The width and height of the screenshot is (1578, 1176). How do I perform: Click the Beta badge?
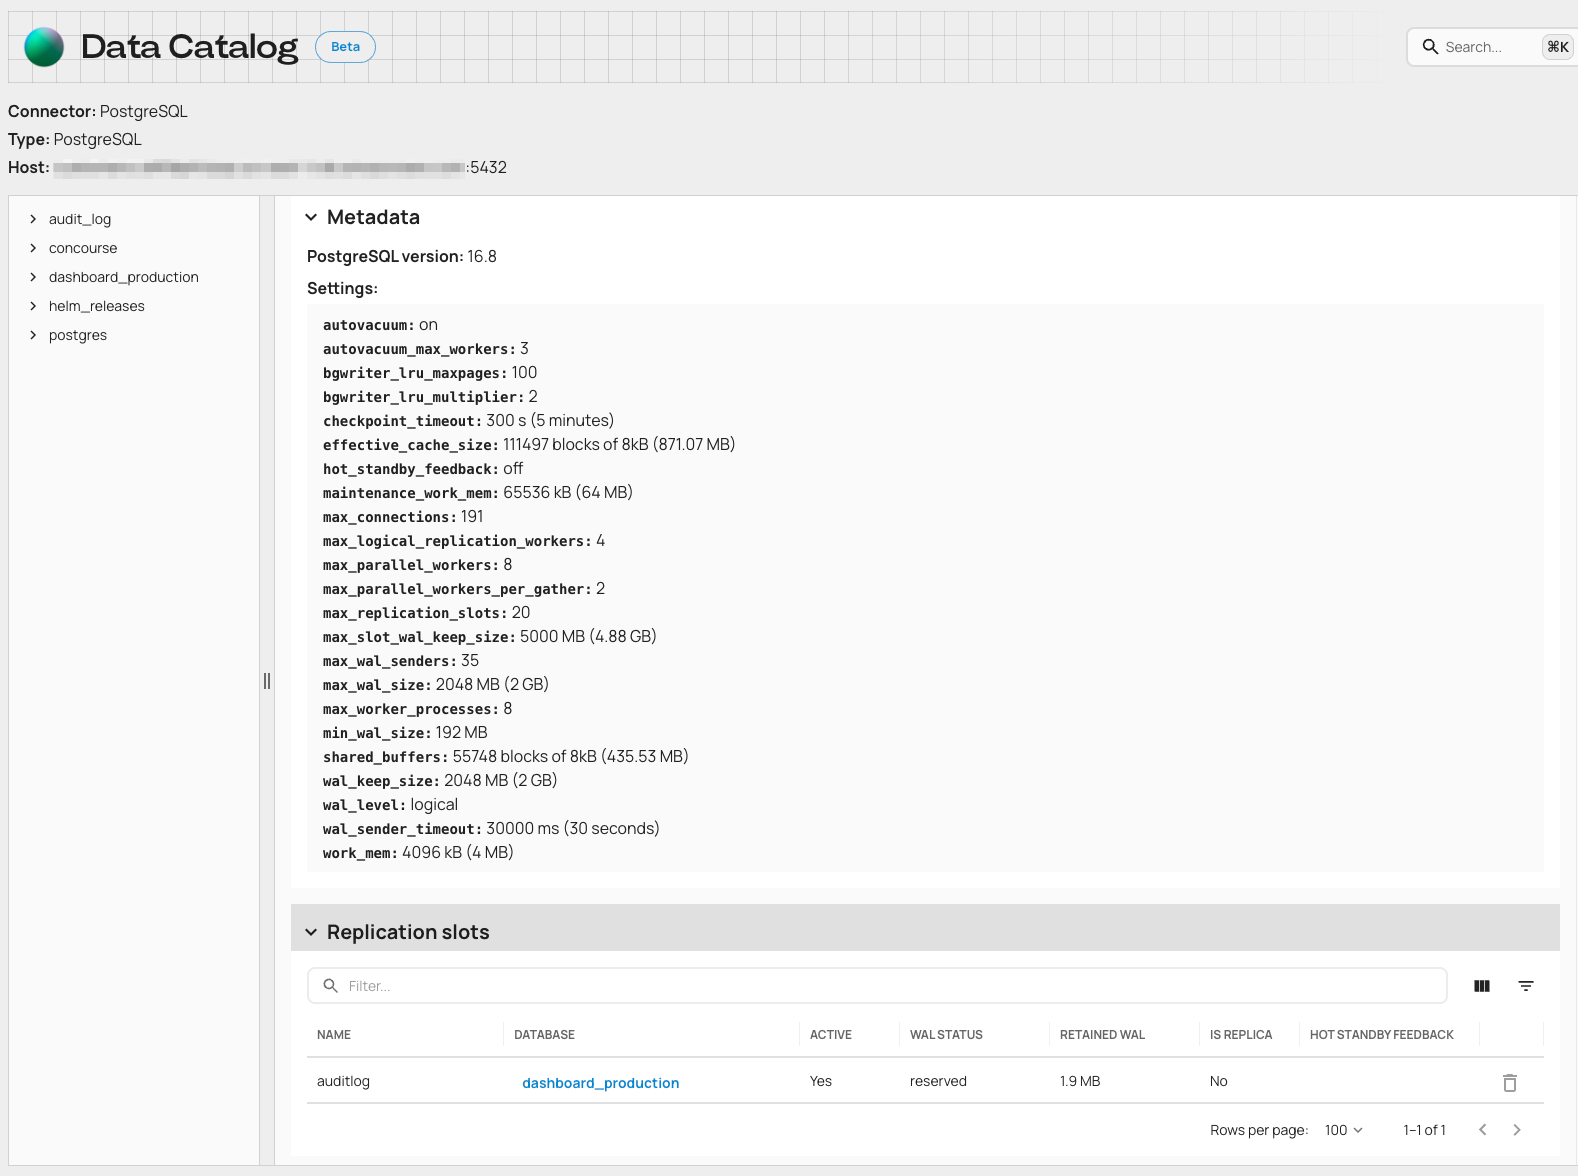(345, 47)
